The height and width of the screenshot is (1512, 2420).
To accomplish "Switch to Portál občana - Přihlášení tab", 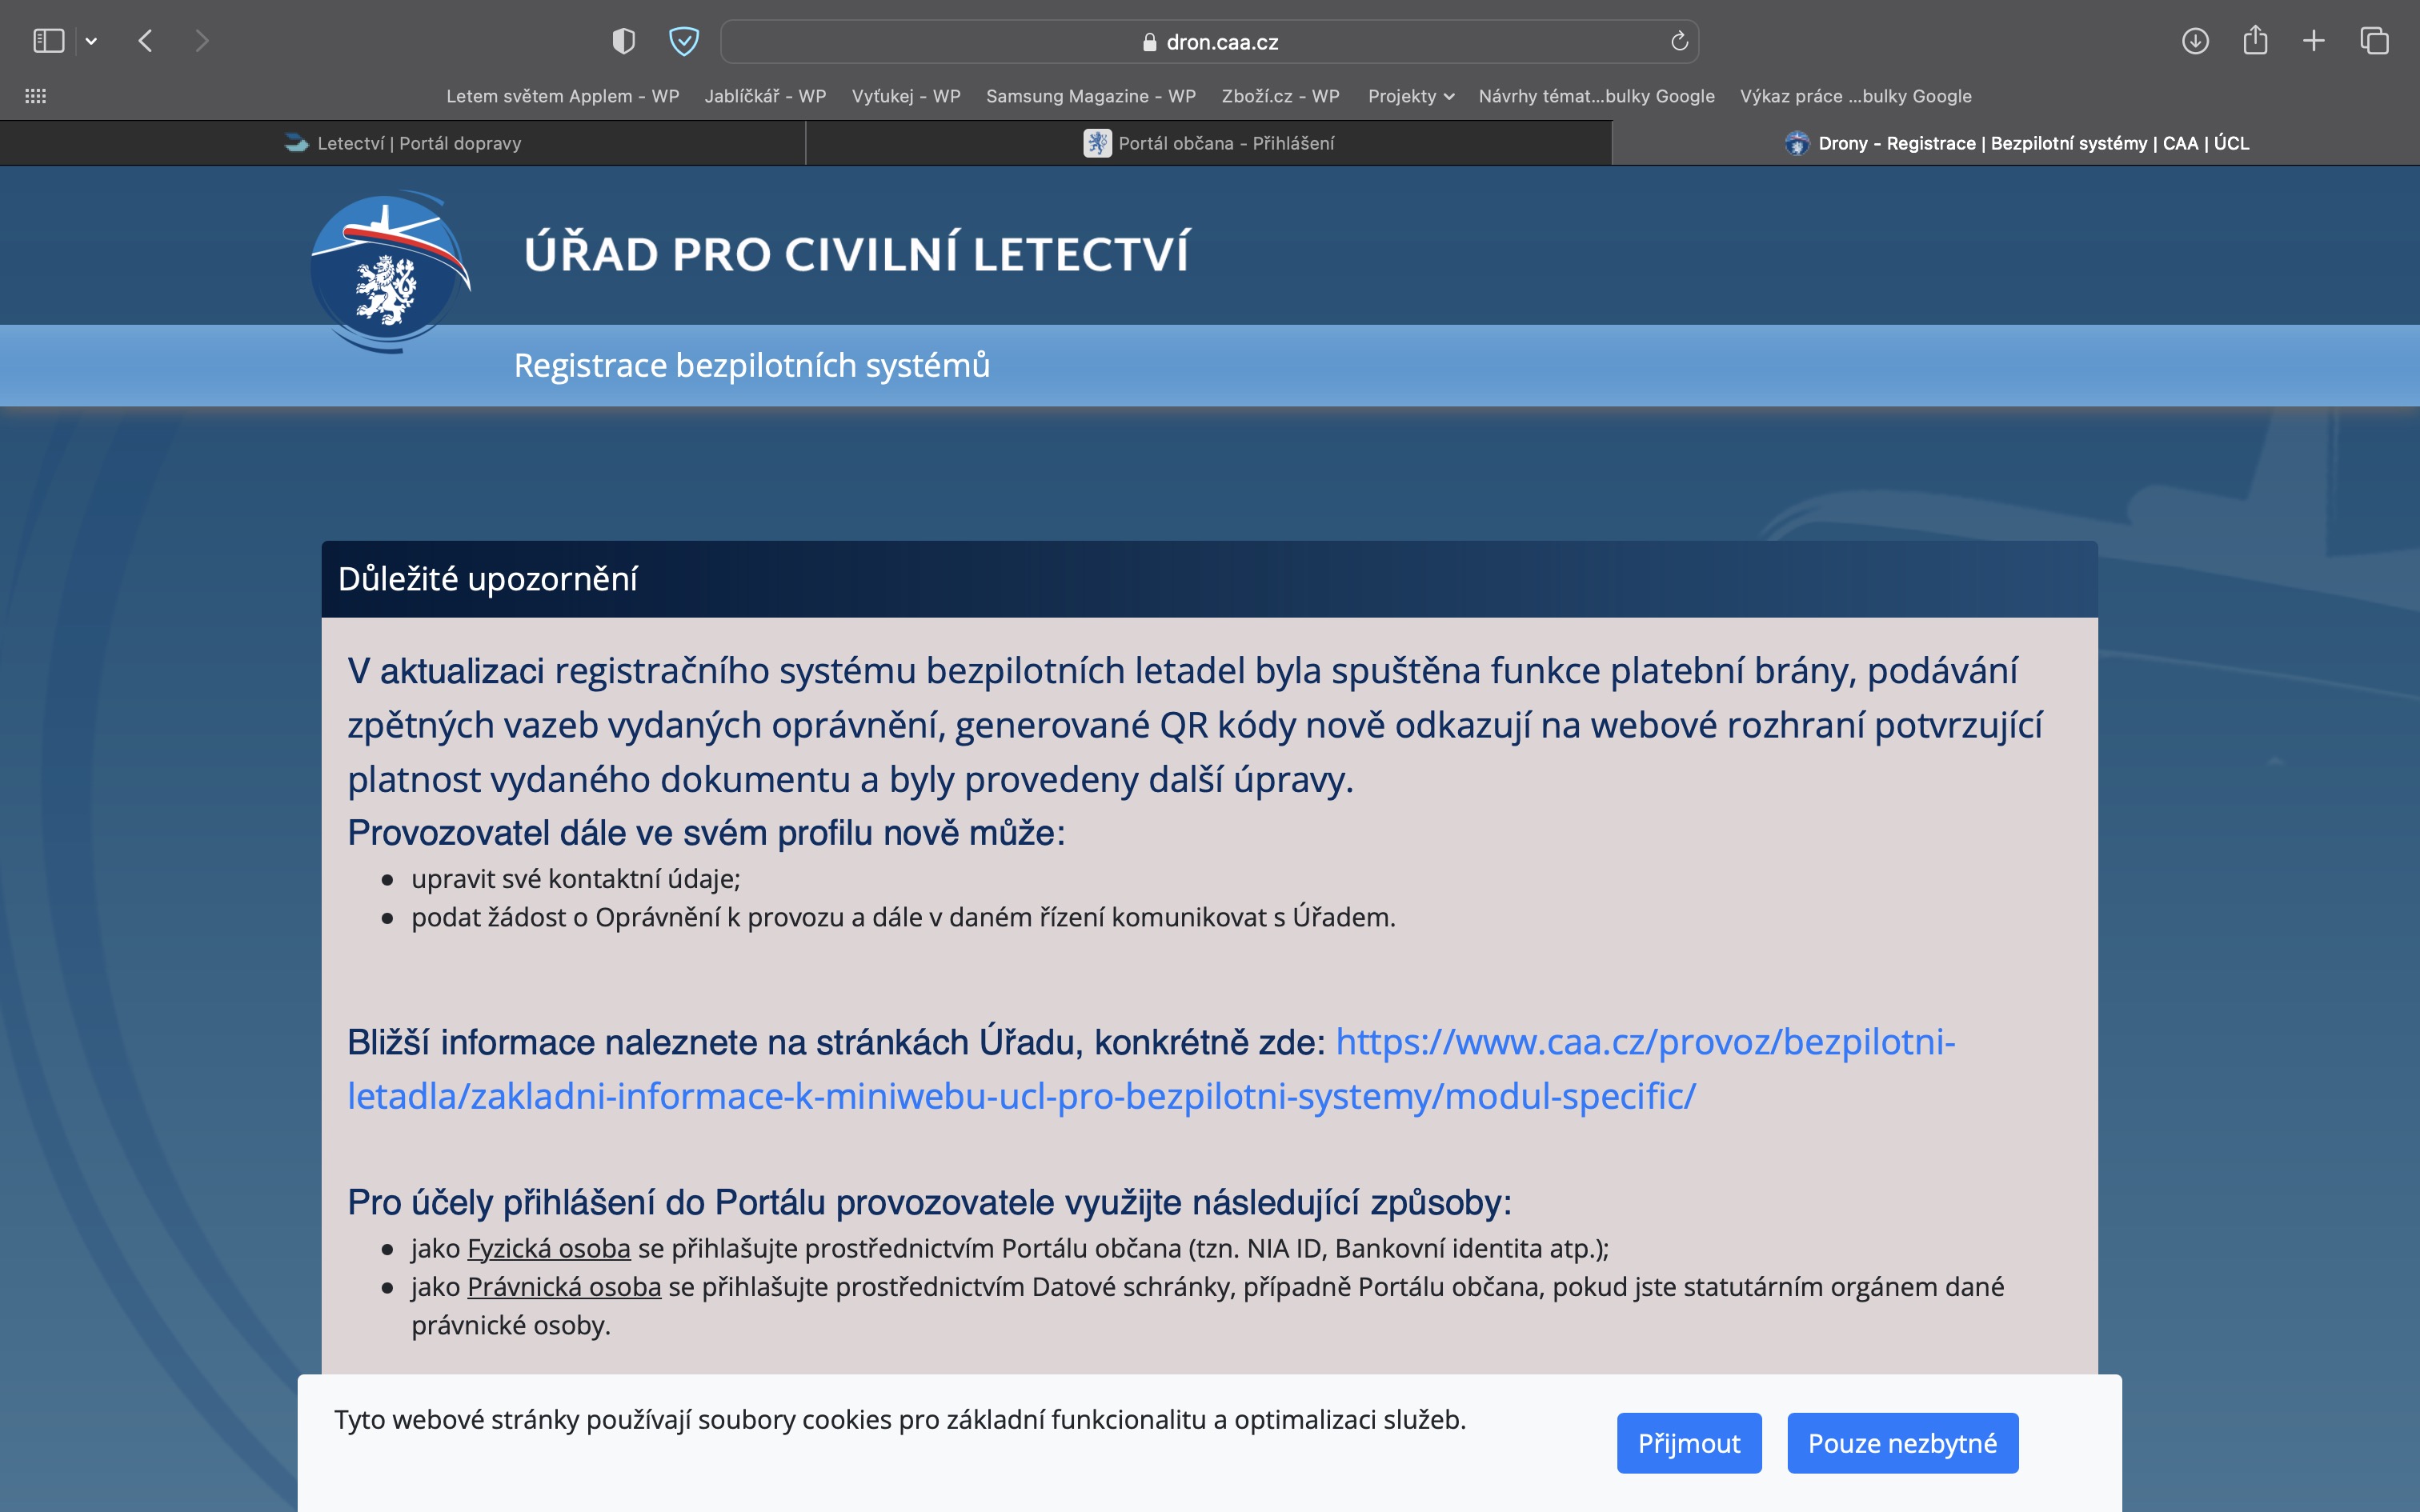I will (x=1209, y=143).
